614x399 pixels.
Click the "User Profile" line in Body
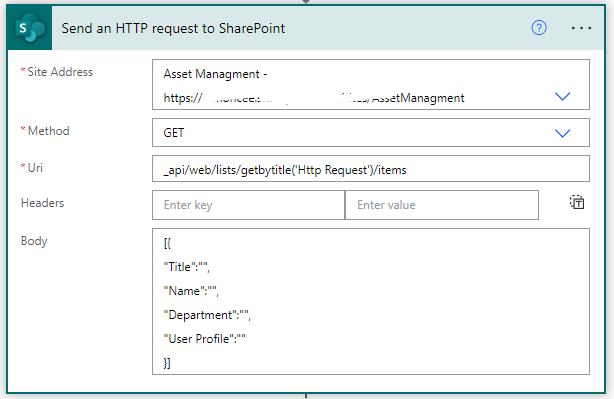point(204,339)
